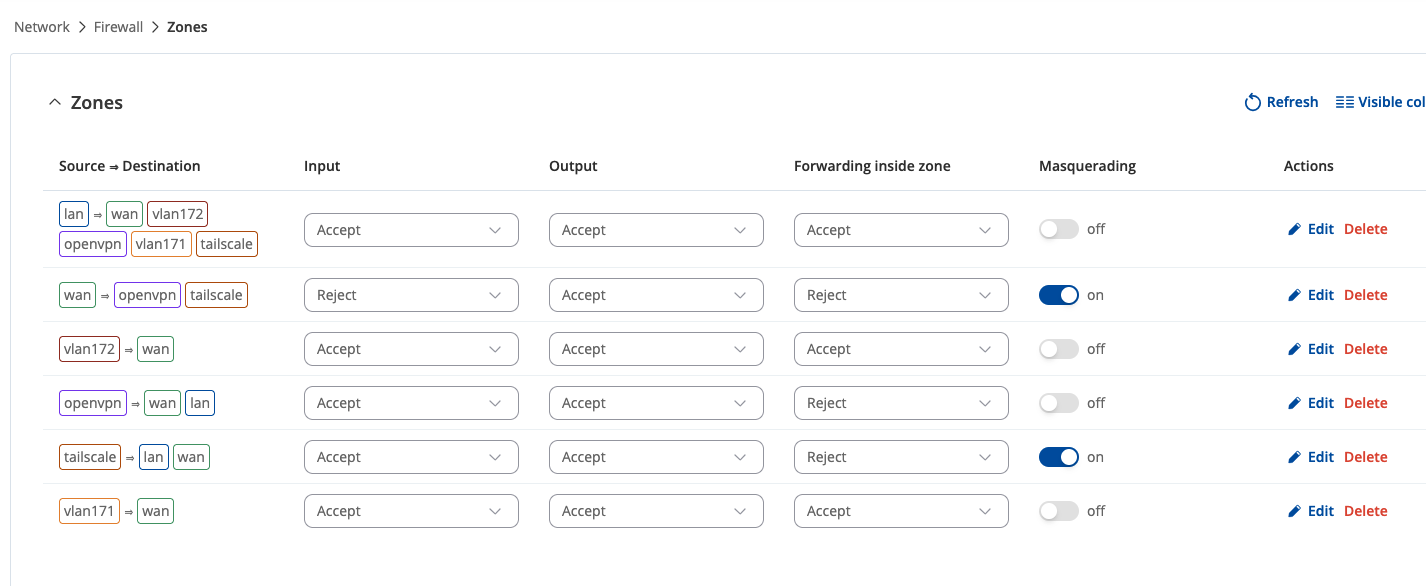
Task: Open Forwarding inside zone dropdown for openvpn
Action: 901,403
